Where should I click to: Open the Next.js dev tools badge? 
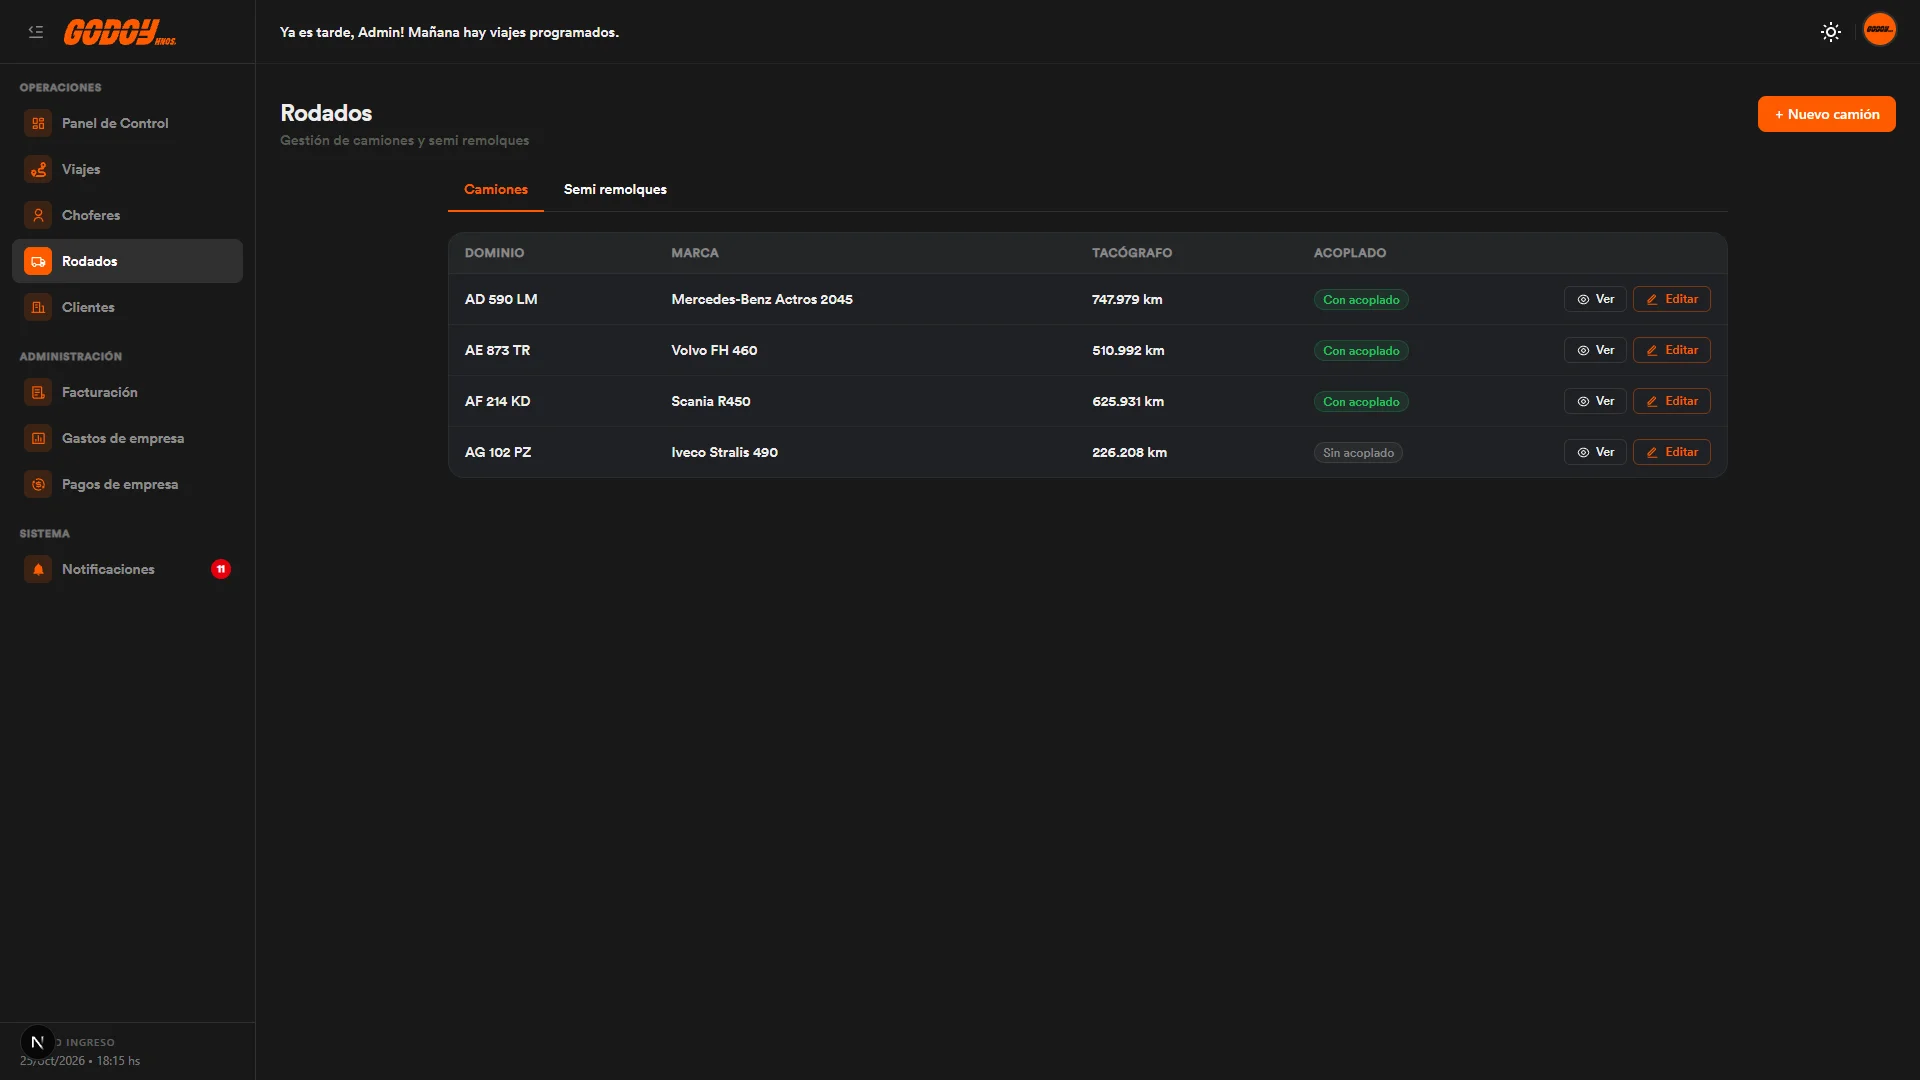point(38,1042)
